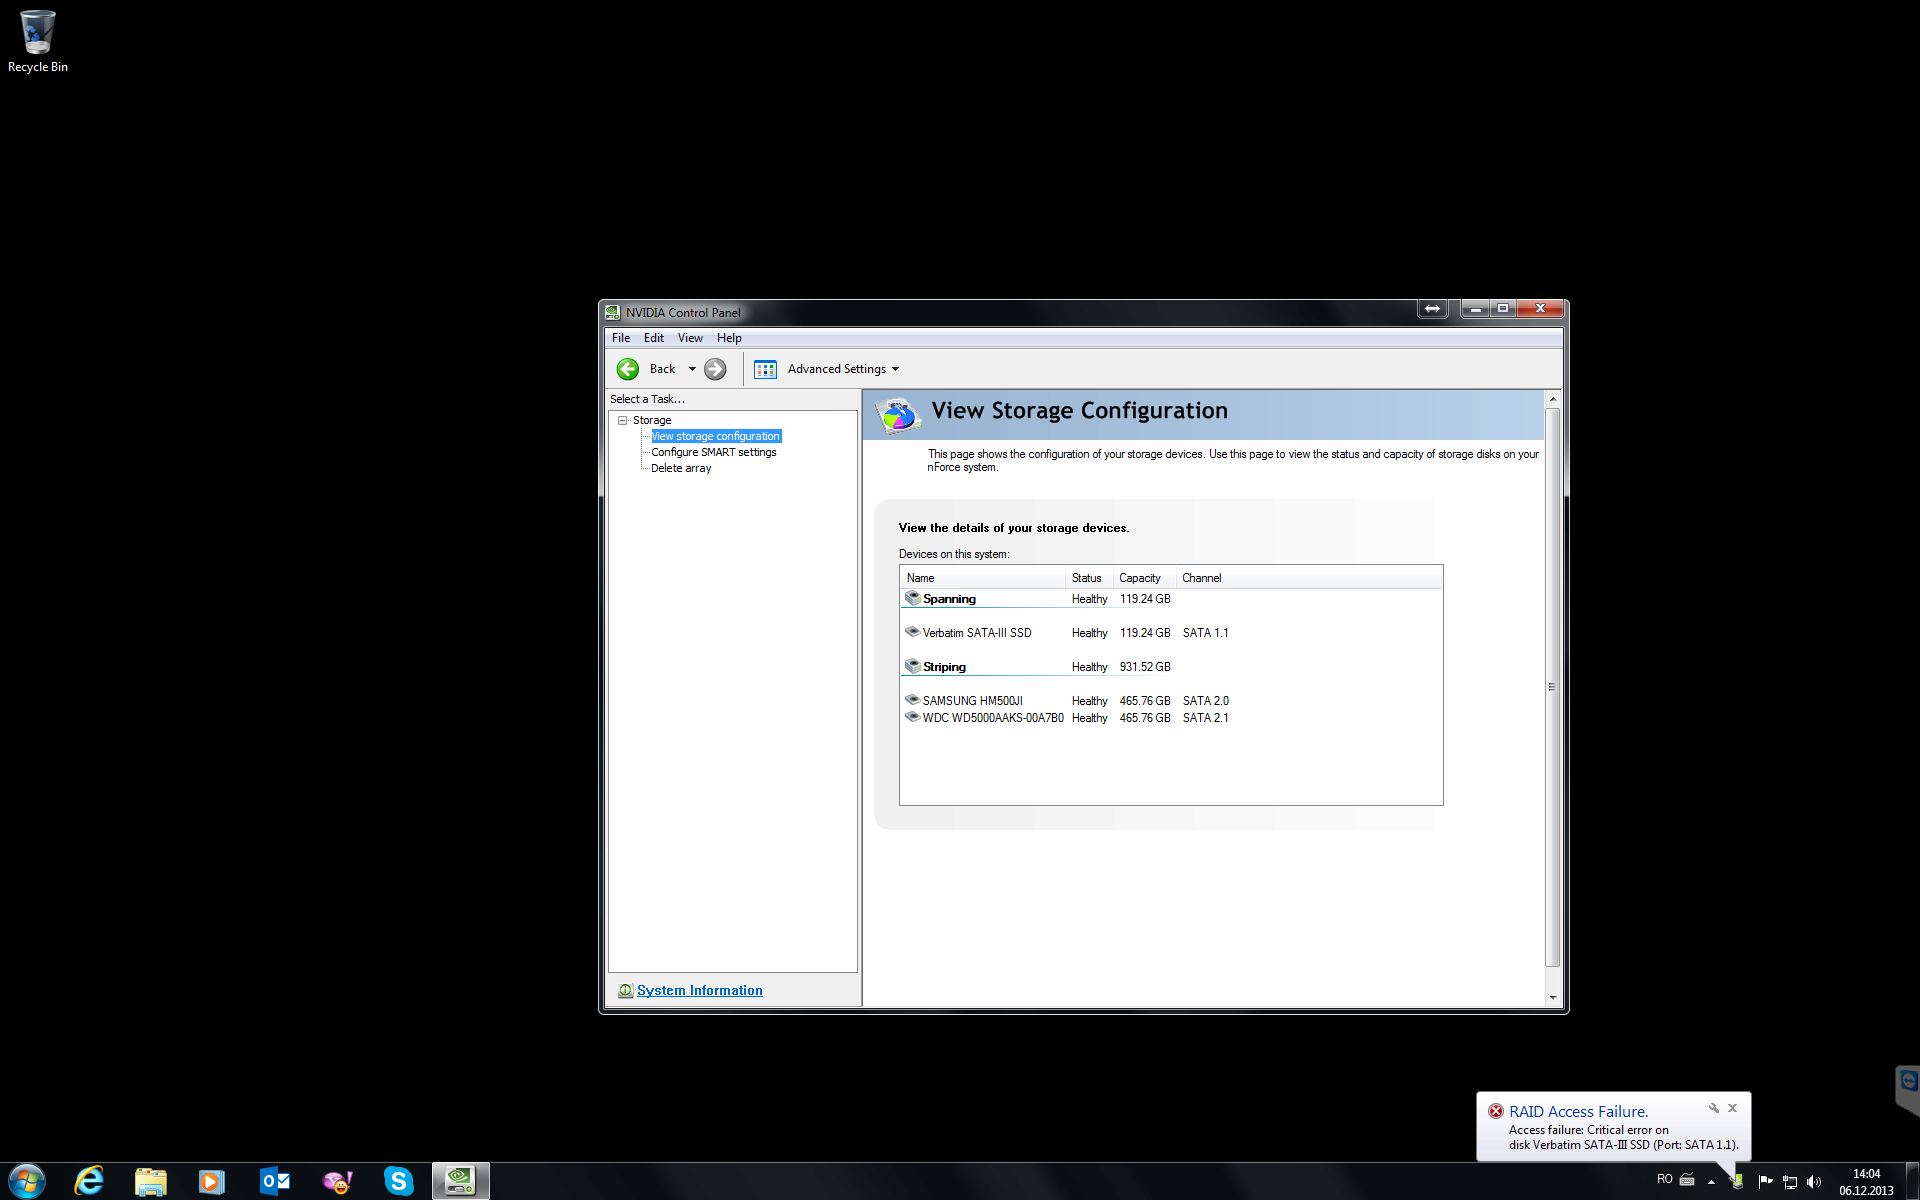Sort devices by Channel column header
Screen dimensions: 1920x1200
[1202, 578]
